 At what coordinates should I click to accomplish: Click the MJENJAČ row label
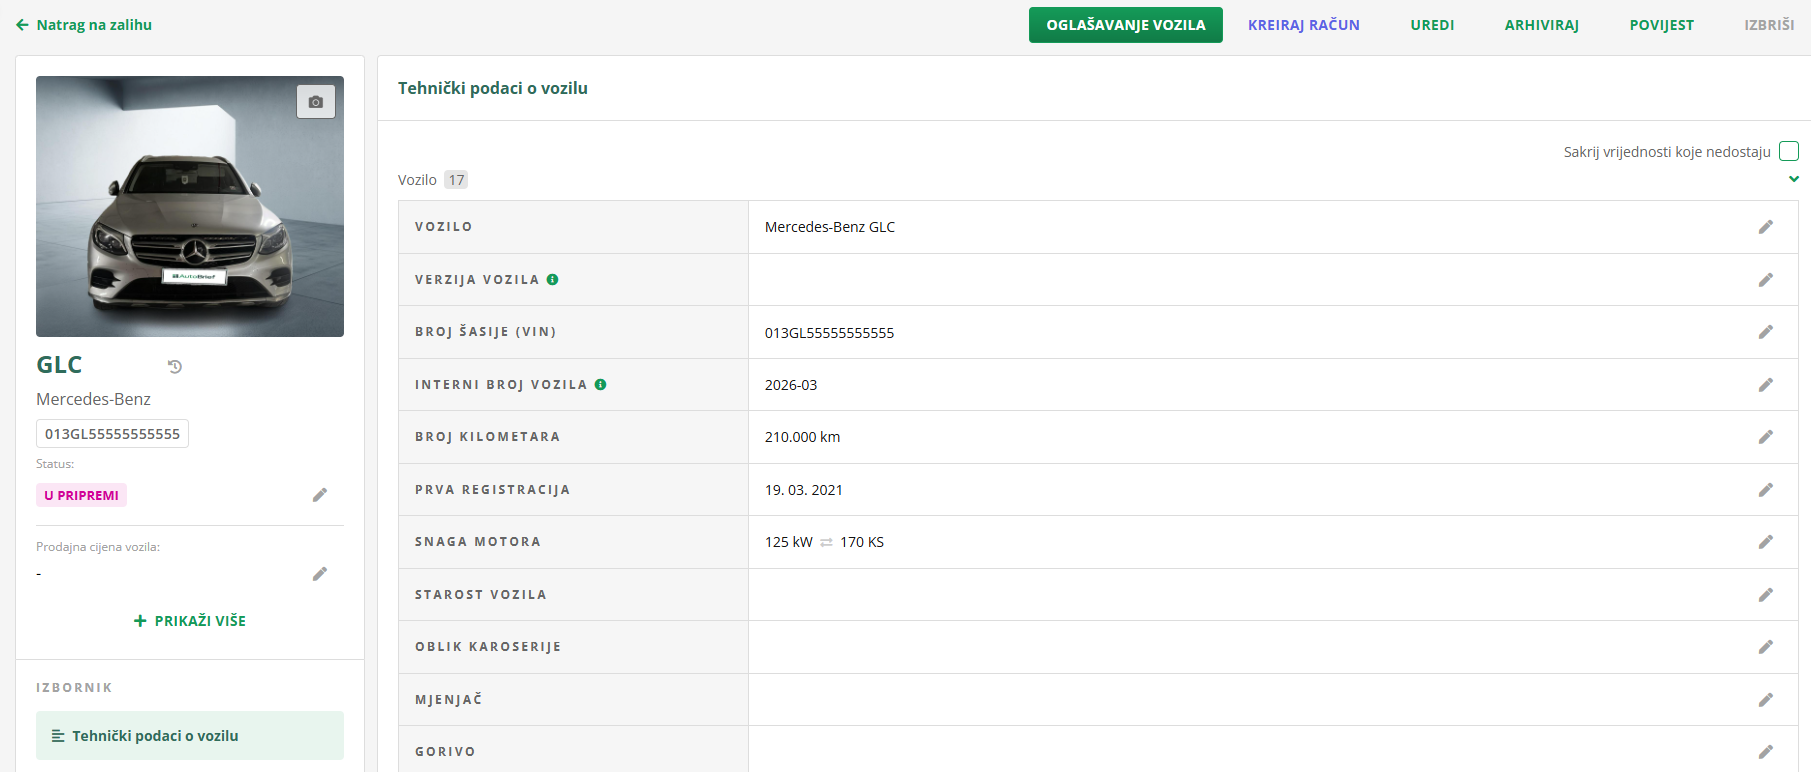click(x=449, y=700)
